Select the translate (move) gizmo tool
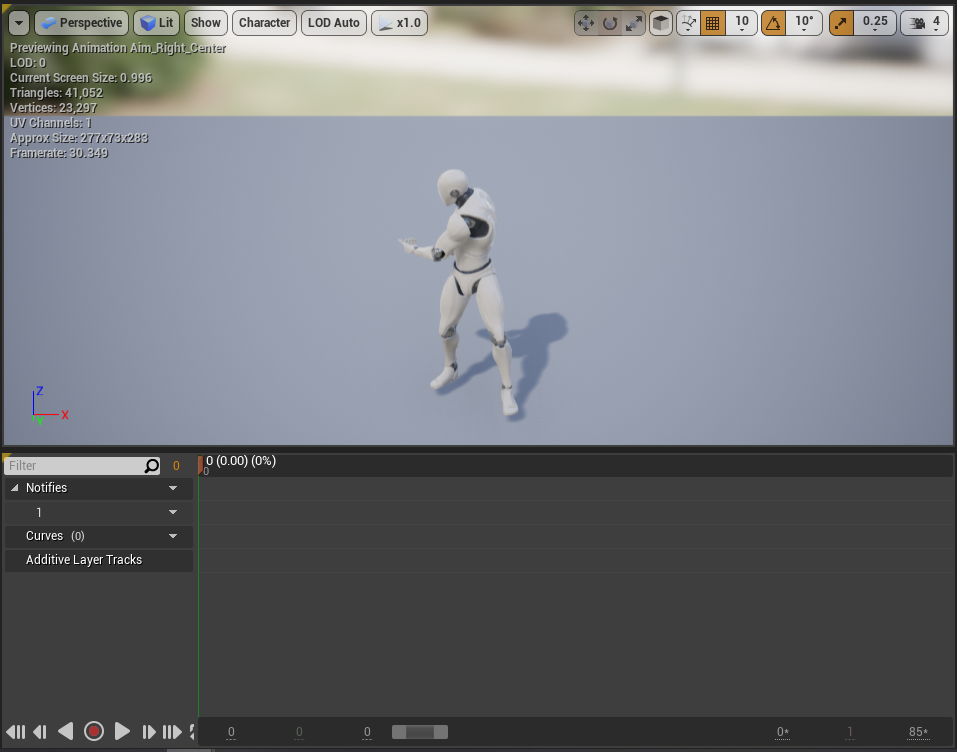This screenshot has width=957, height=752. click(x=586, y=23)
